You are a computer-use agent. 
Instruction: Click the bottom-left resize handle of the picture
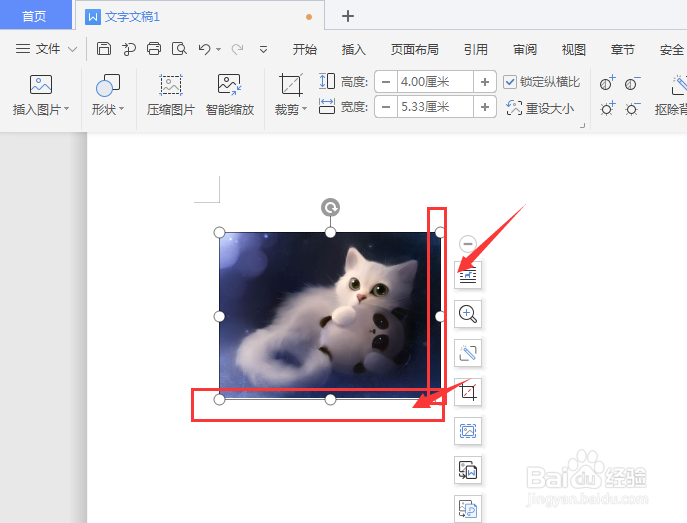point(220,399)
